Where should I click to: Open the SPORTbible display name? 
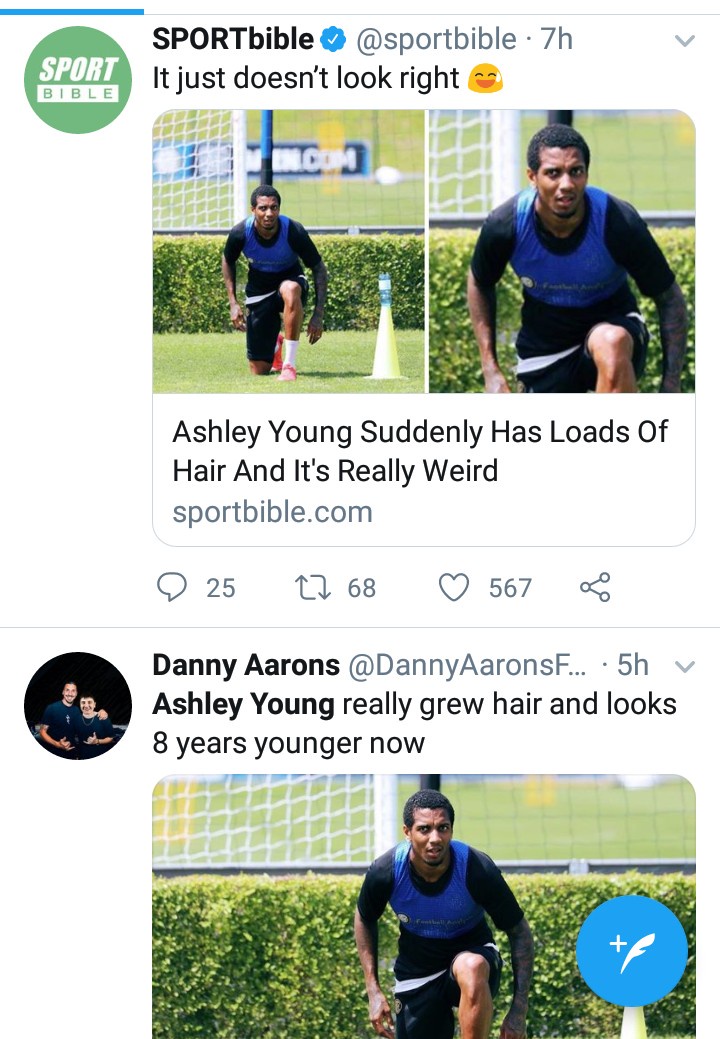[232, 40]
